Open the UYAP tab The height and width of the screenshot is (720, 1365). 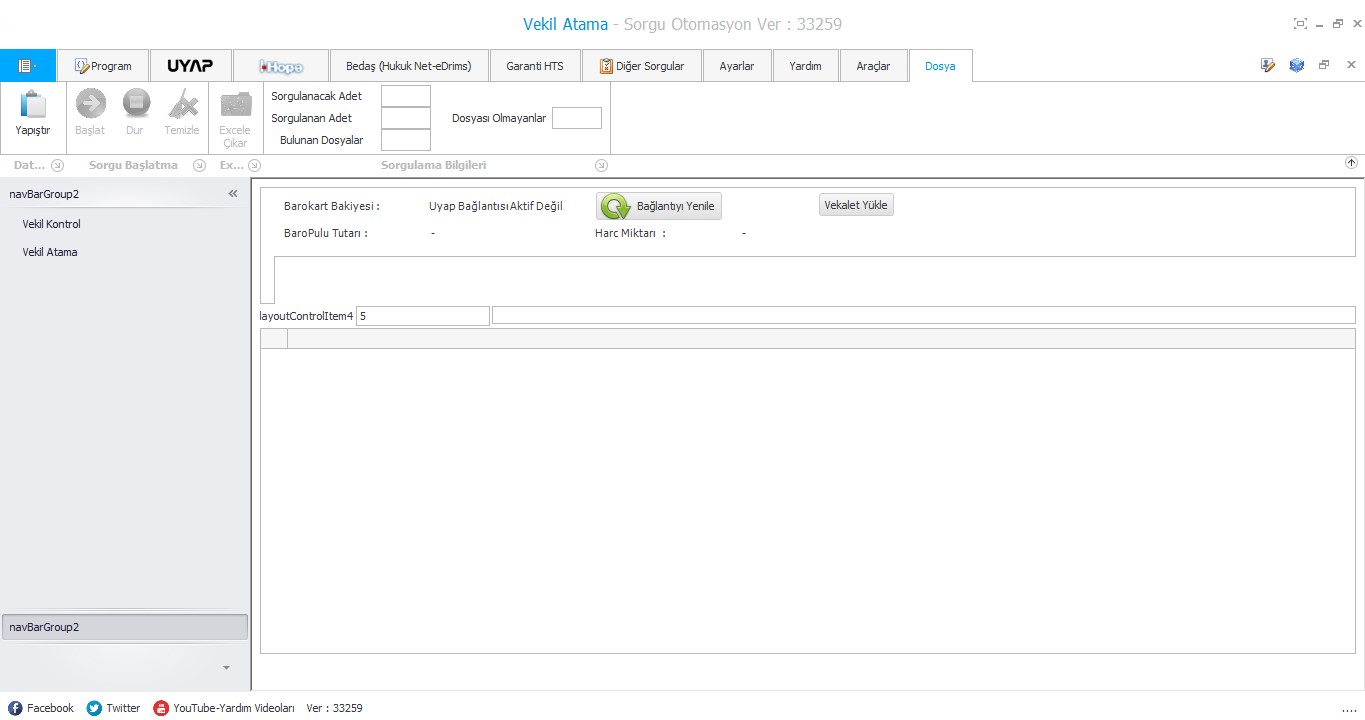click(x=190, y=66)
